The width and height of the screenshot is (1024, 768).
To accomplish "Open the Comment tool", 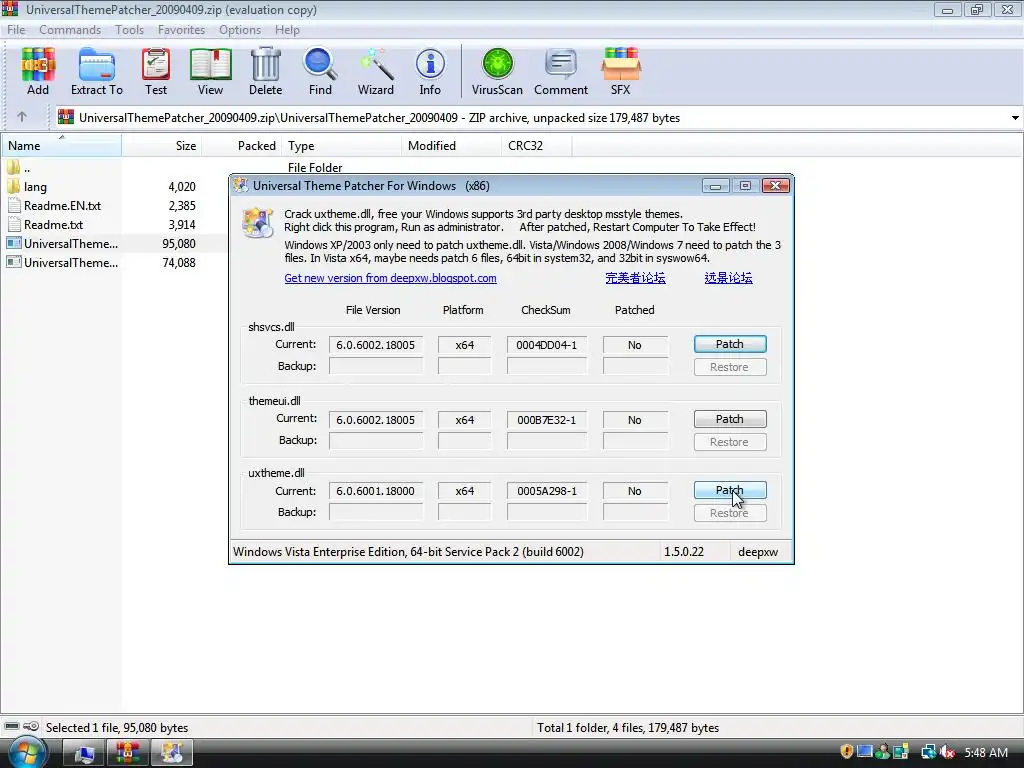I will [x=561, y=71].
